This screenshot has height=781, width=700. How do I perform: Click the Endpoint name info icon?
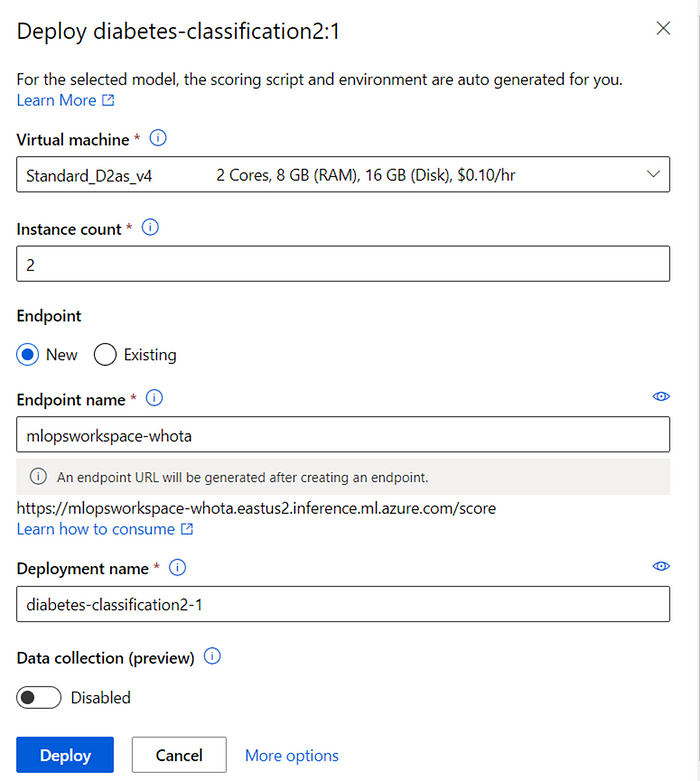click(154, 398)
